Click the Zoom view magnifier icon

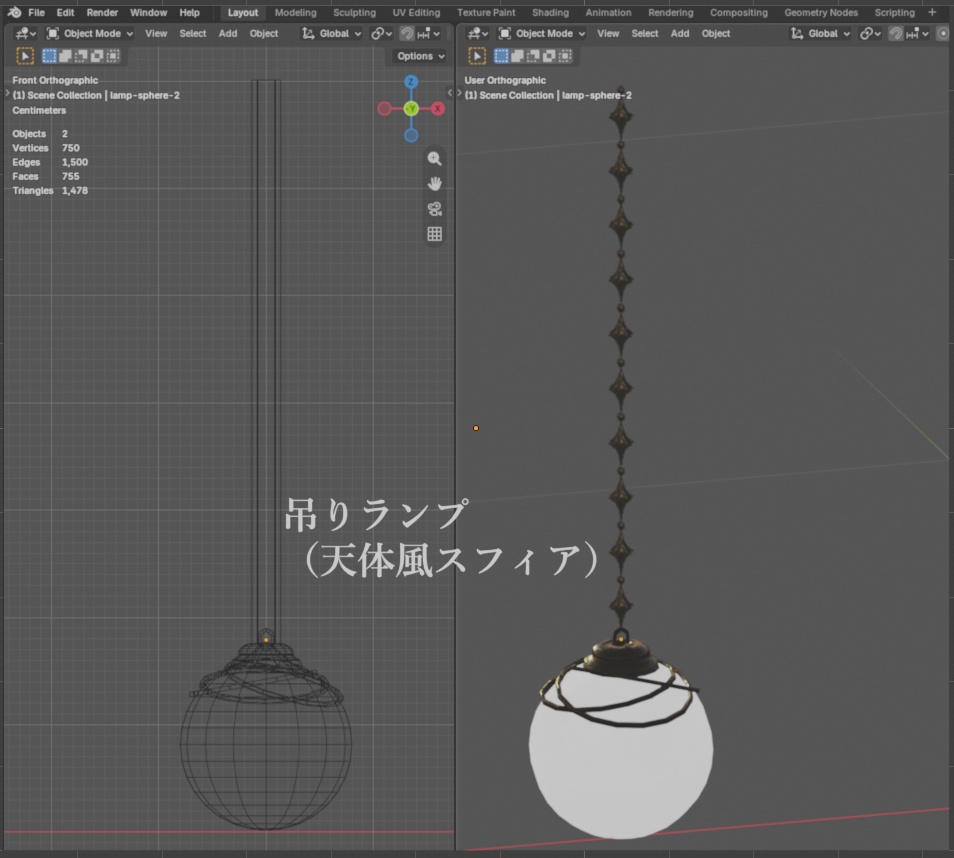434,159
